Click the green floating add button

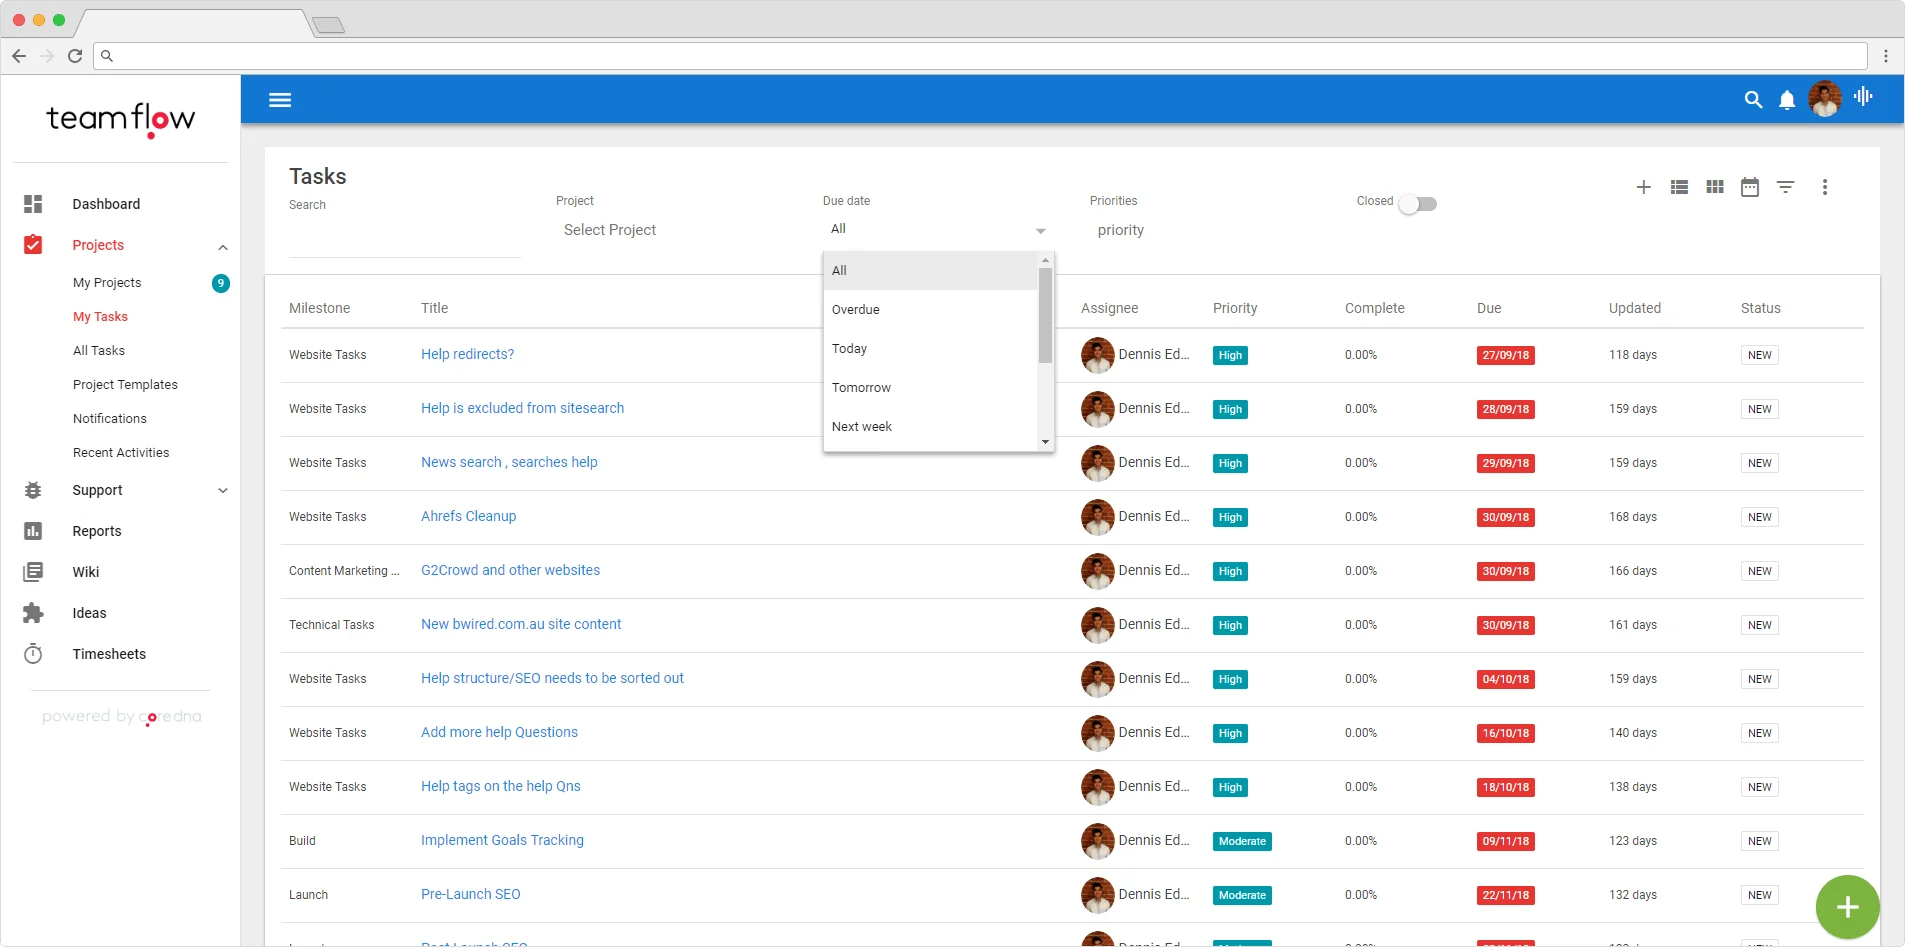[1848, 907]
